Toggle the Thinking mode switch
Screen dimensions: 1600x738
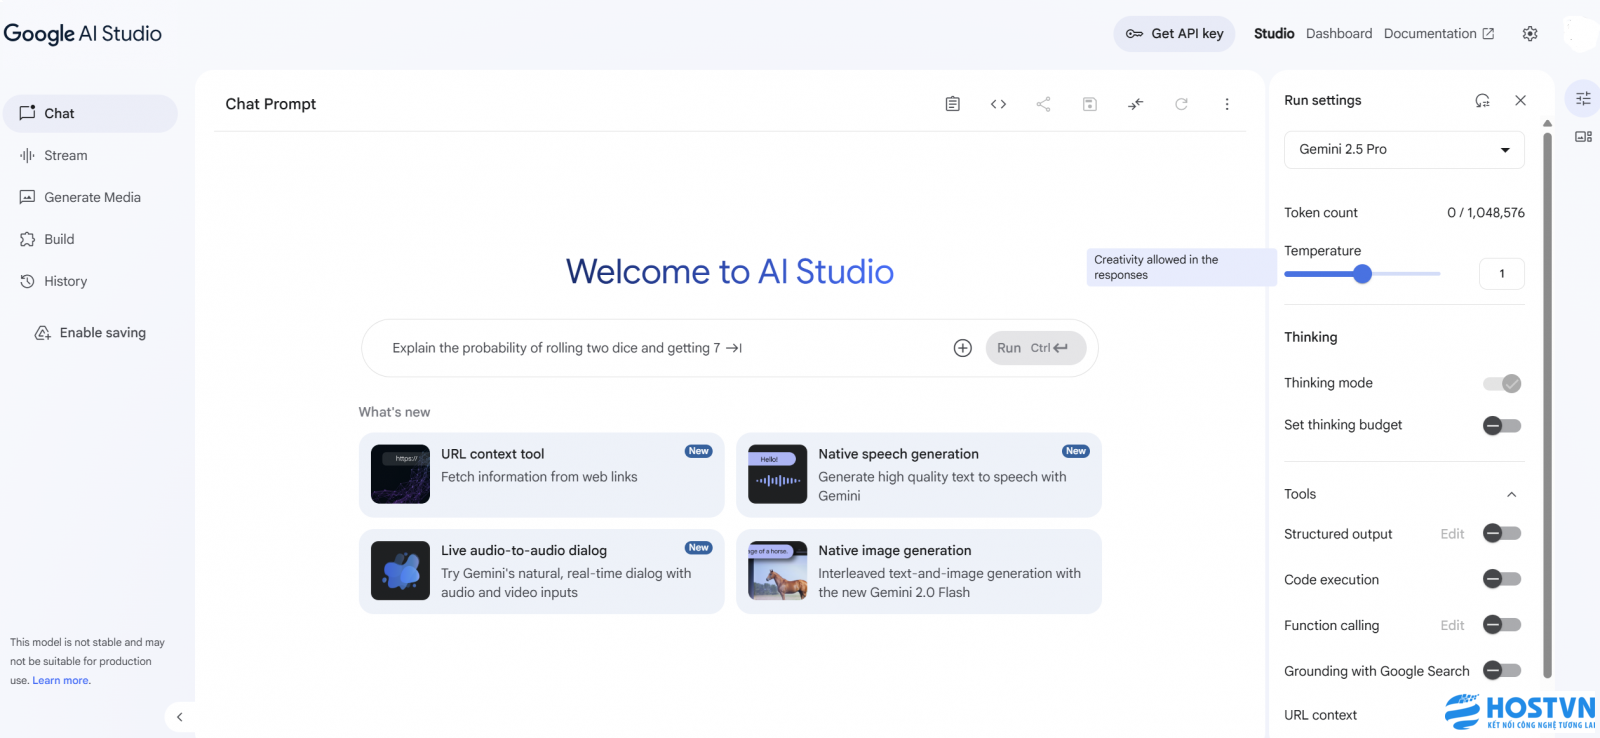point(1502,383)
